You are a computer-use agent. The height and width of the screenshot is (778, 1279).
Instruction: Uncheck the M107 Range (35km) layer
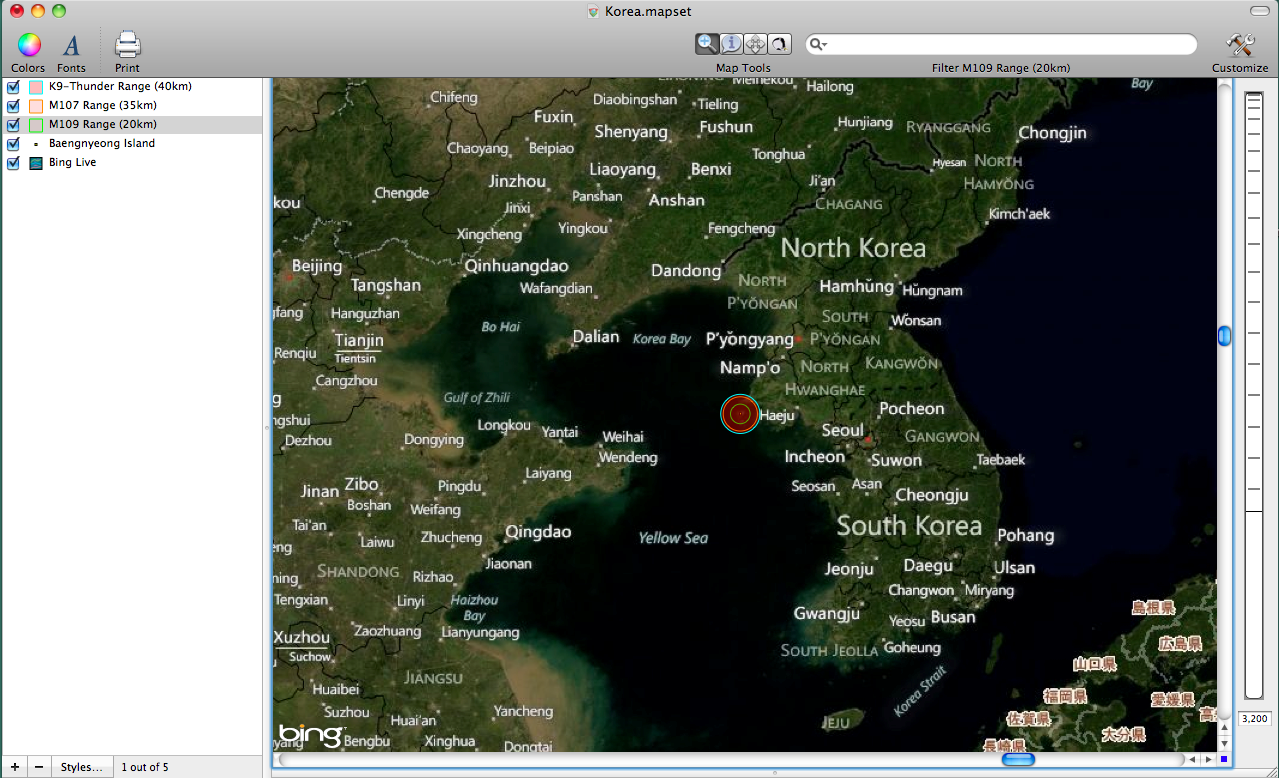click(14, 106)
